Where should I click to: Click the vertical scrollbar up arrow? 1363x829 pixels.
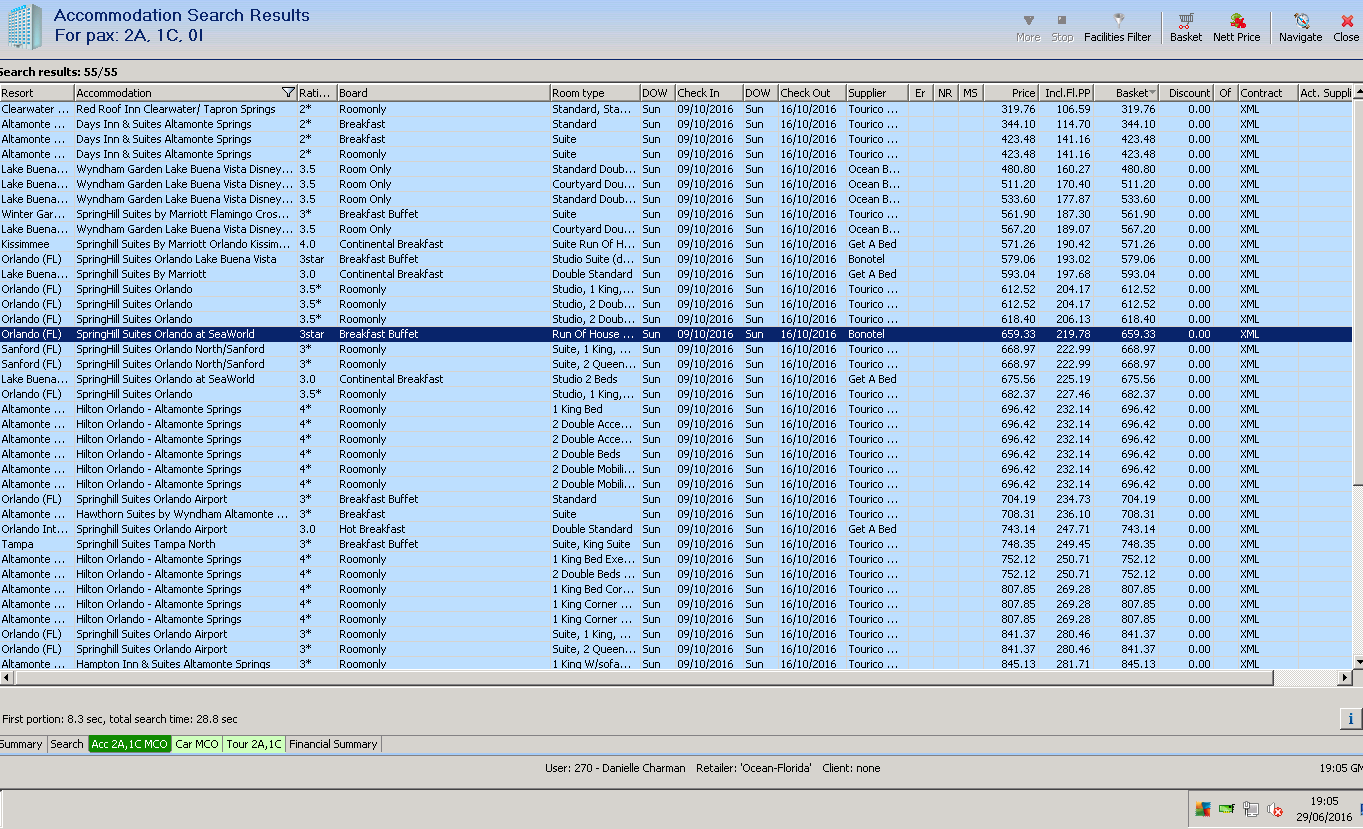tap(1358, 93)
